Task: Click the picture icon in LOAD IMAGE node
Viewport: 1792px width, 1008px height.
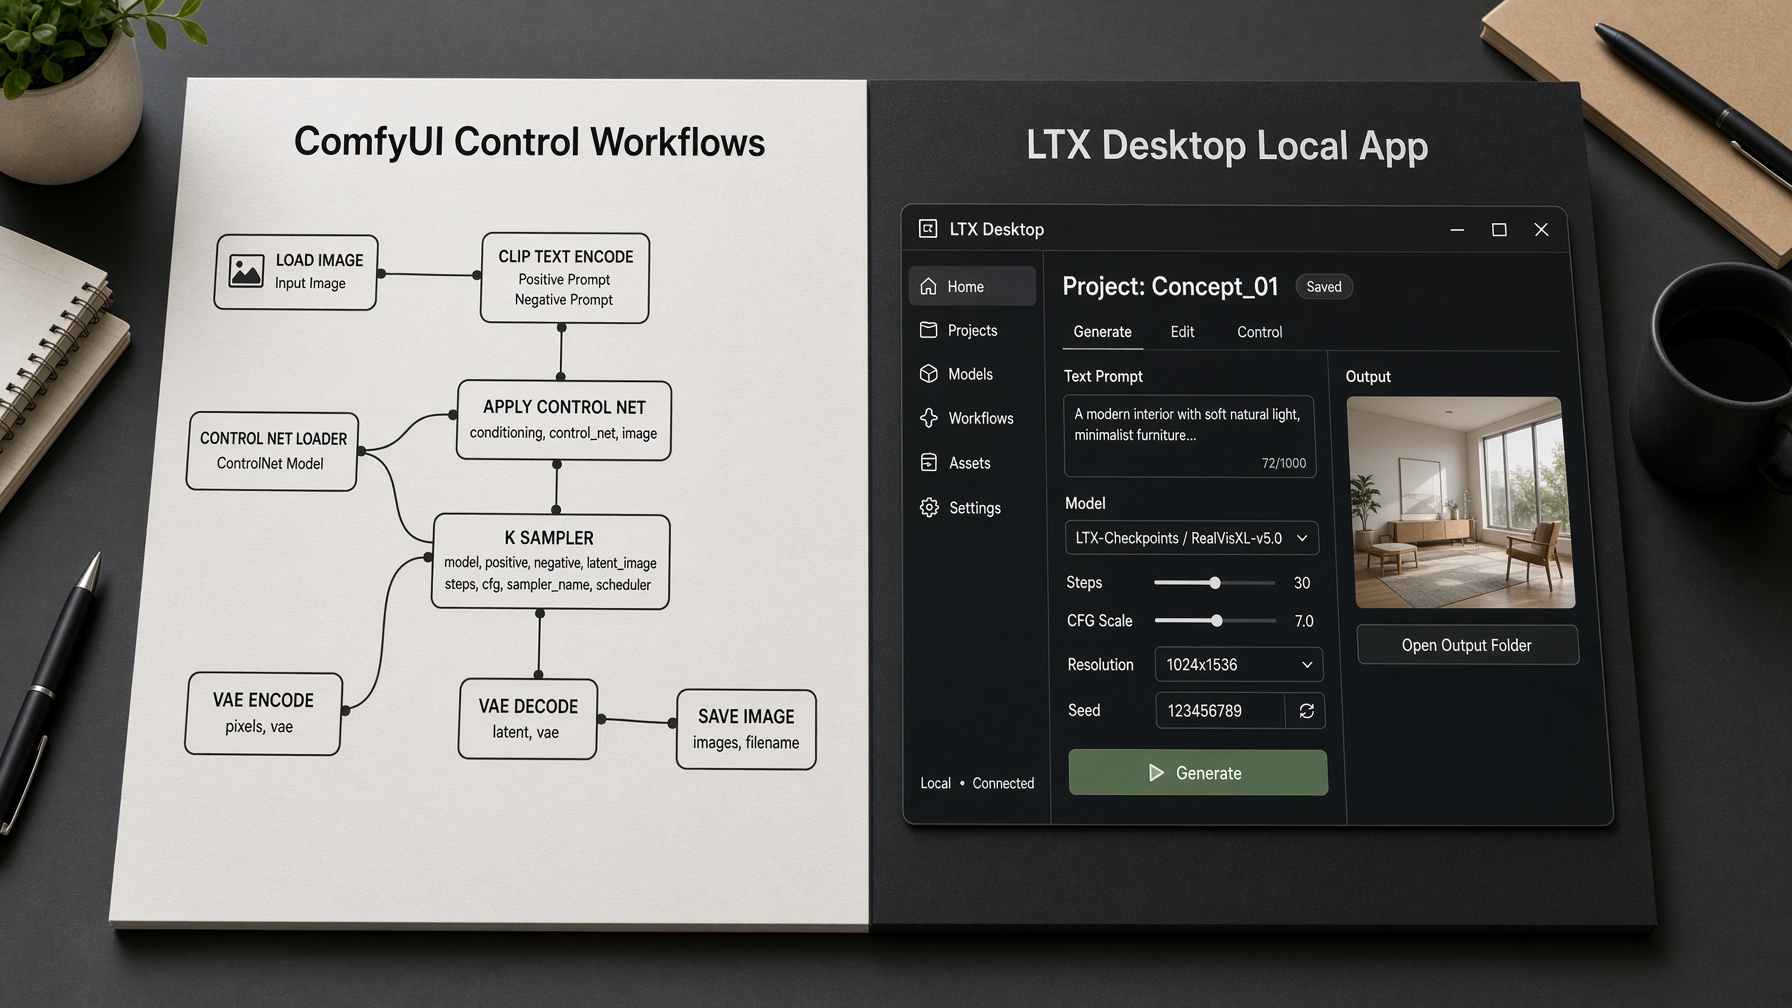Action: pyautogui.click(x=246, y=271)
